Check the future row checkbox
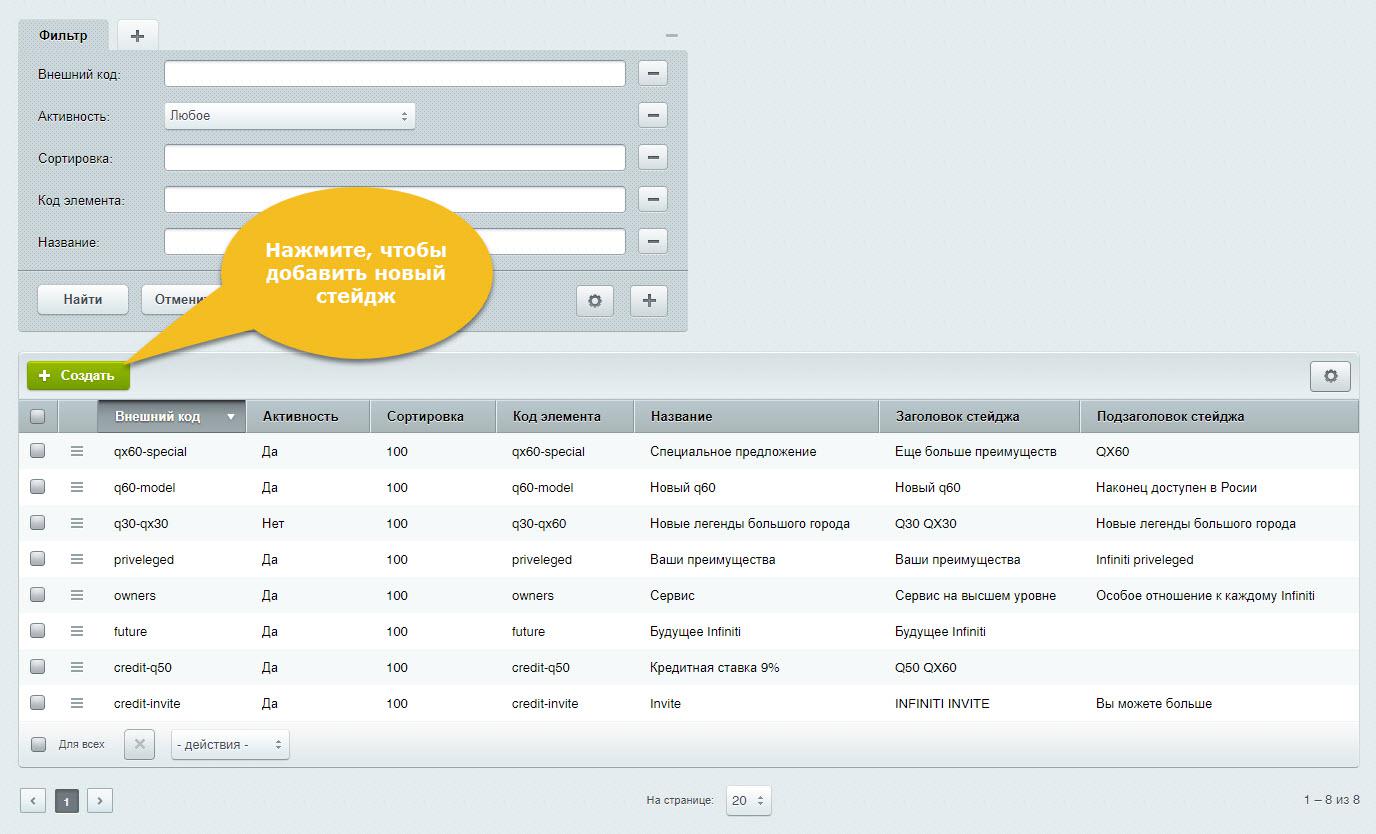Image resolution: width=1376 pixels, height=834 pixels. (37, 631)
